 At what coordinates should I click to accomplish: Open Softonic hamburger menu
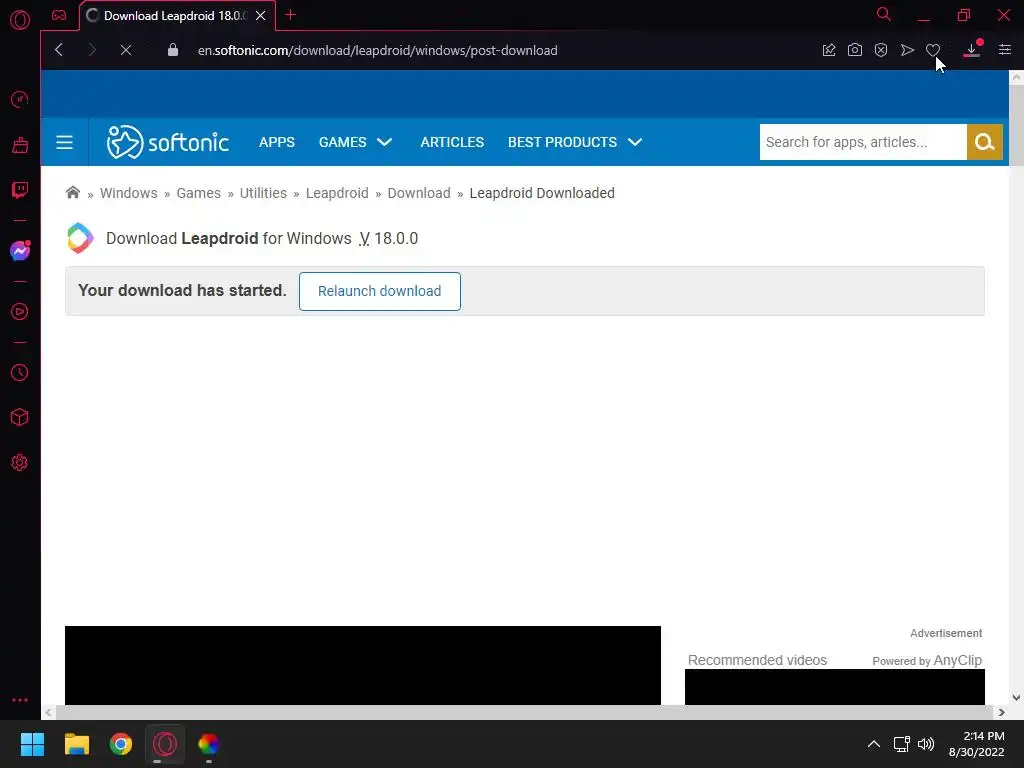[x=64, y=142]
